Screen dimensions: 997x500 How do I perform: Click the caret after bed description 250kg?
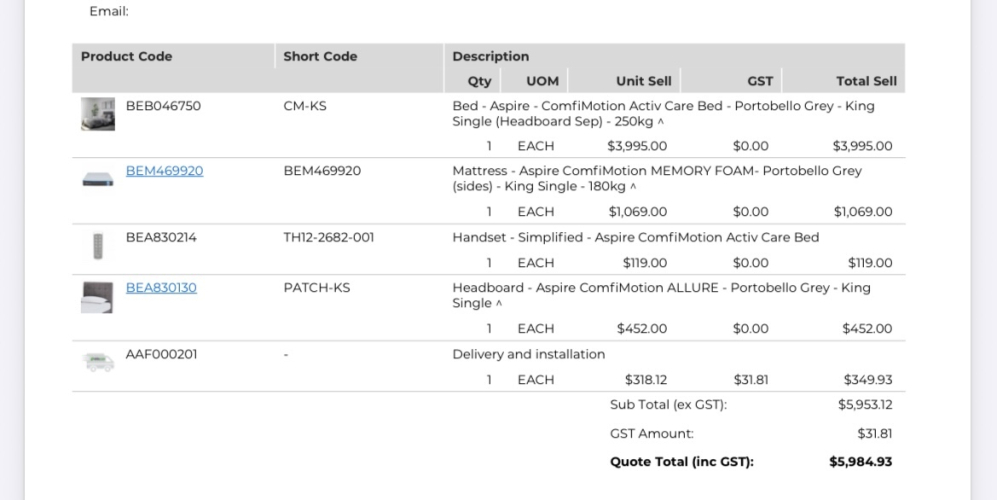[660, 122]
